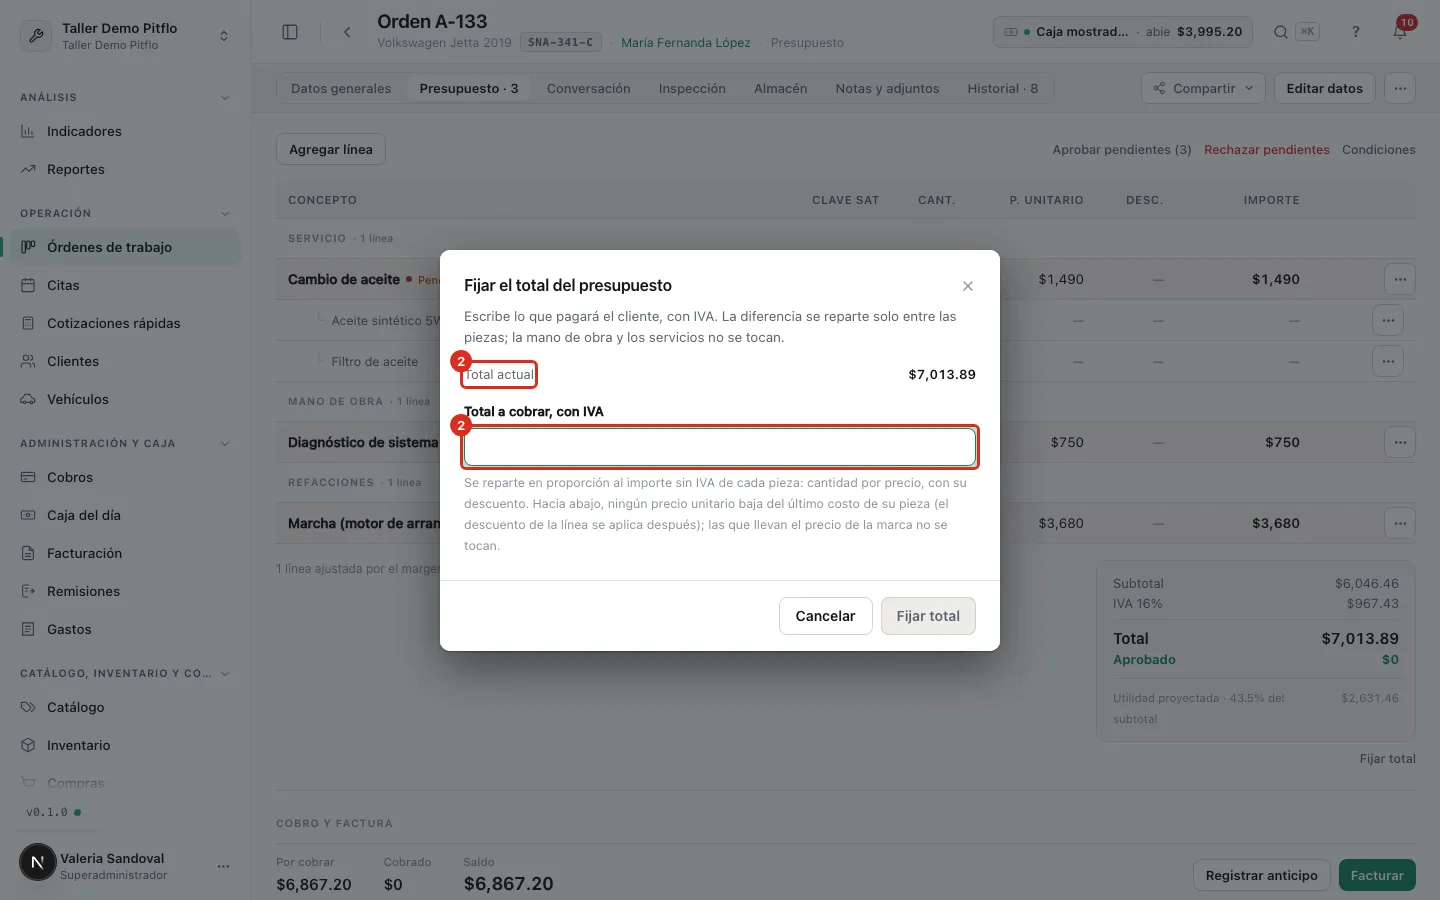Open row menu for Marcha motor line
This screenshot has width=1440, height=900.
(x=1400, y=523)
